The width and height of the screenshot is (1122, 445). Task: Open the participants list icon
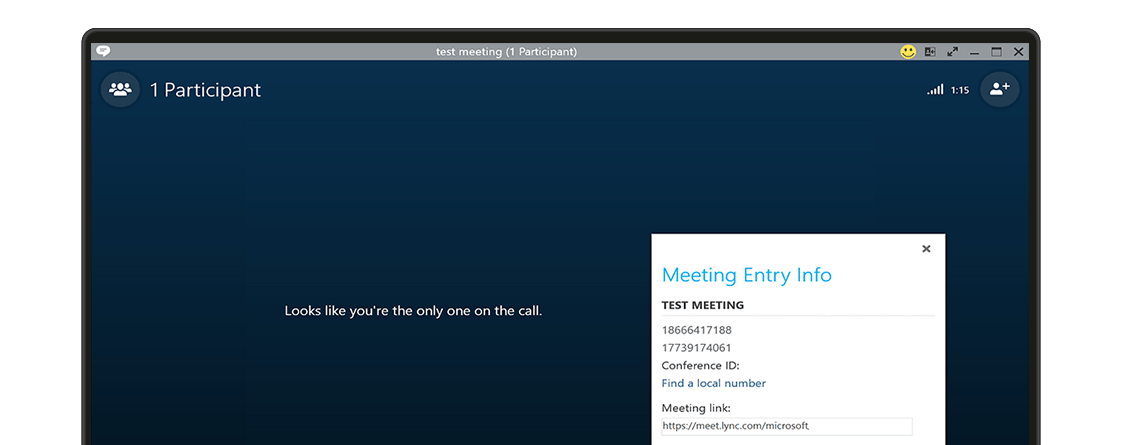[120, 89]
